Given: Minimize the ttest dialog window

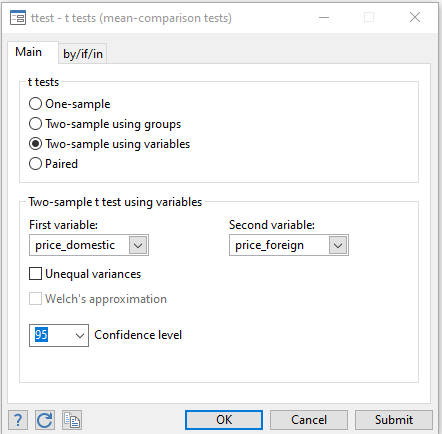Looking at the screenshot, I should [324, 17].
